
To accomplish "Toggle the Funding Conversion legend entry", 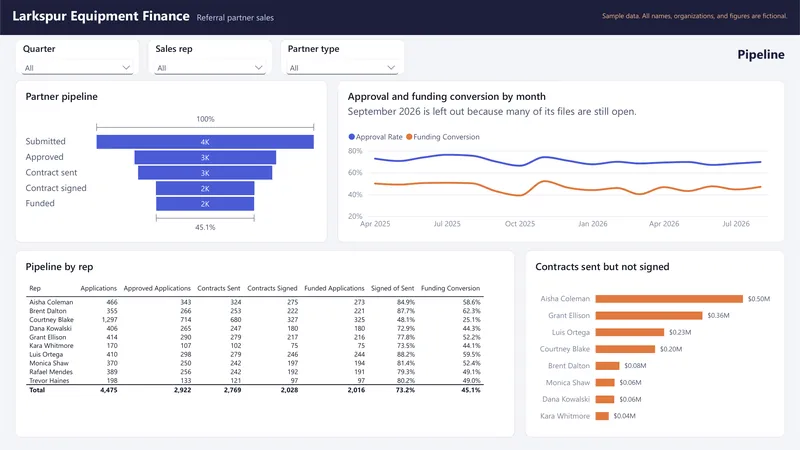I will [x=443, y=137].
